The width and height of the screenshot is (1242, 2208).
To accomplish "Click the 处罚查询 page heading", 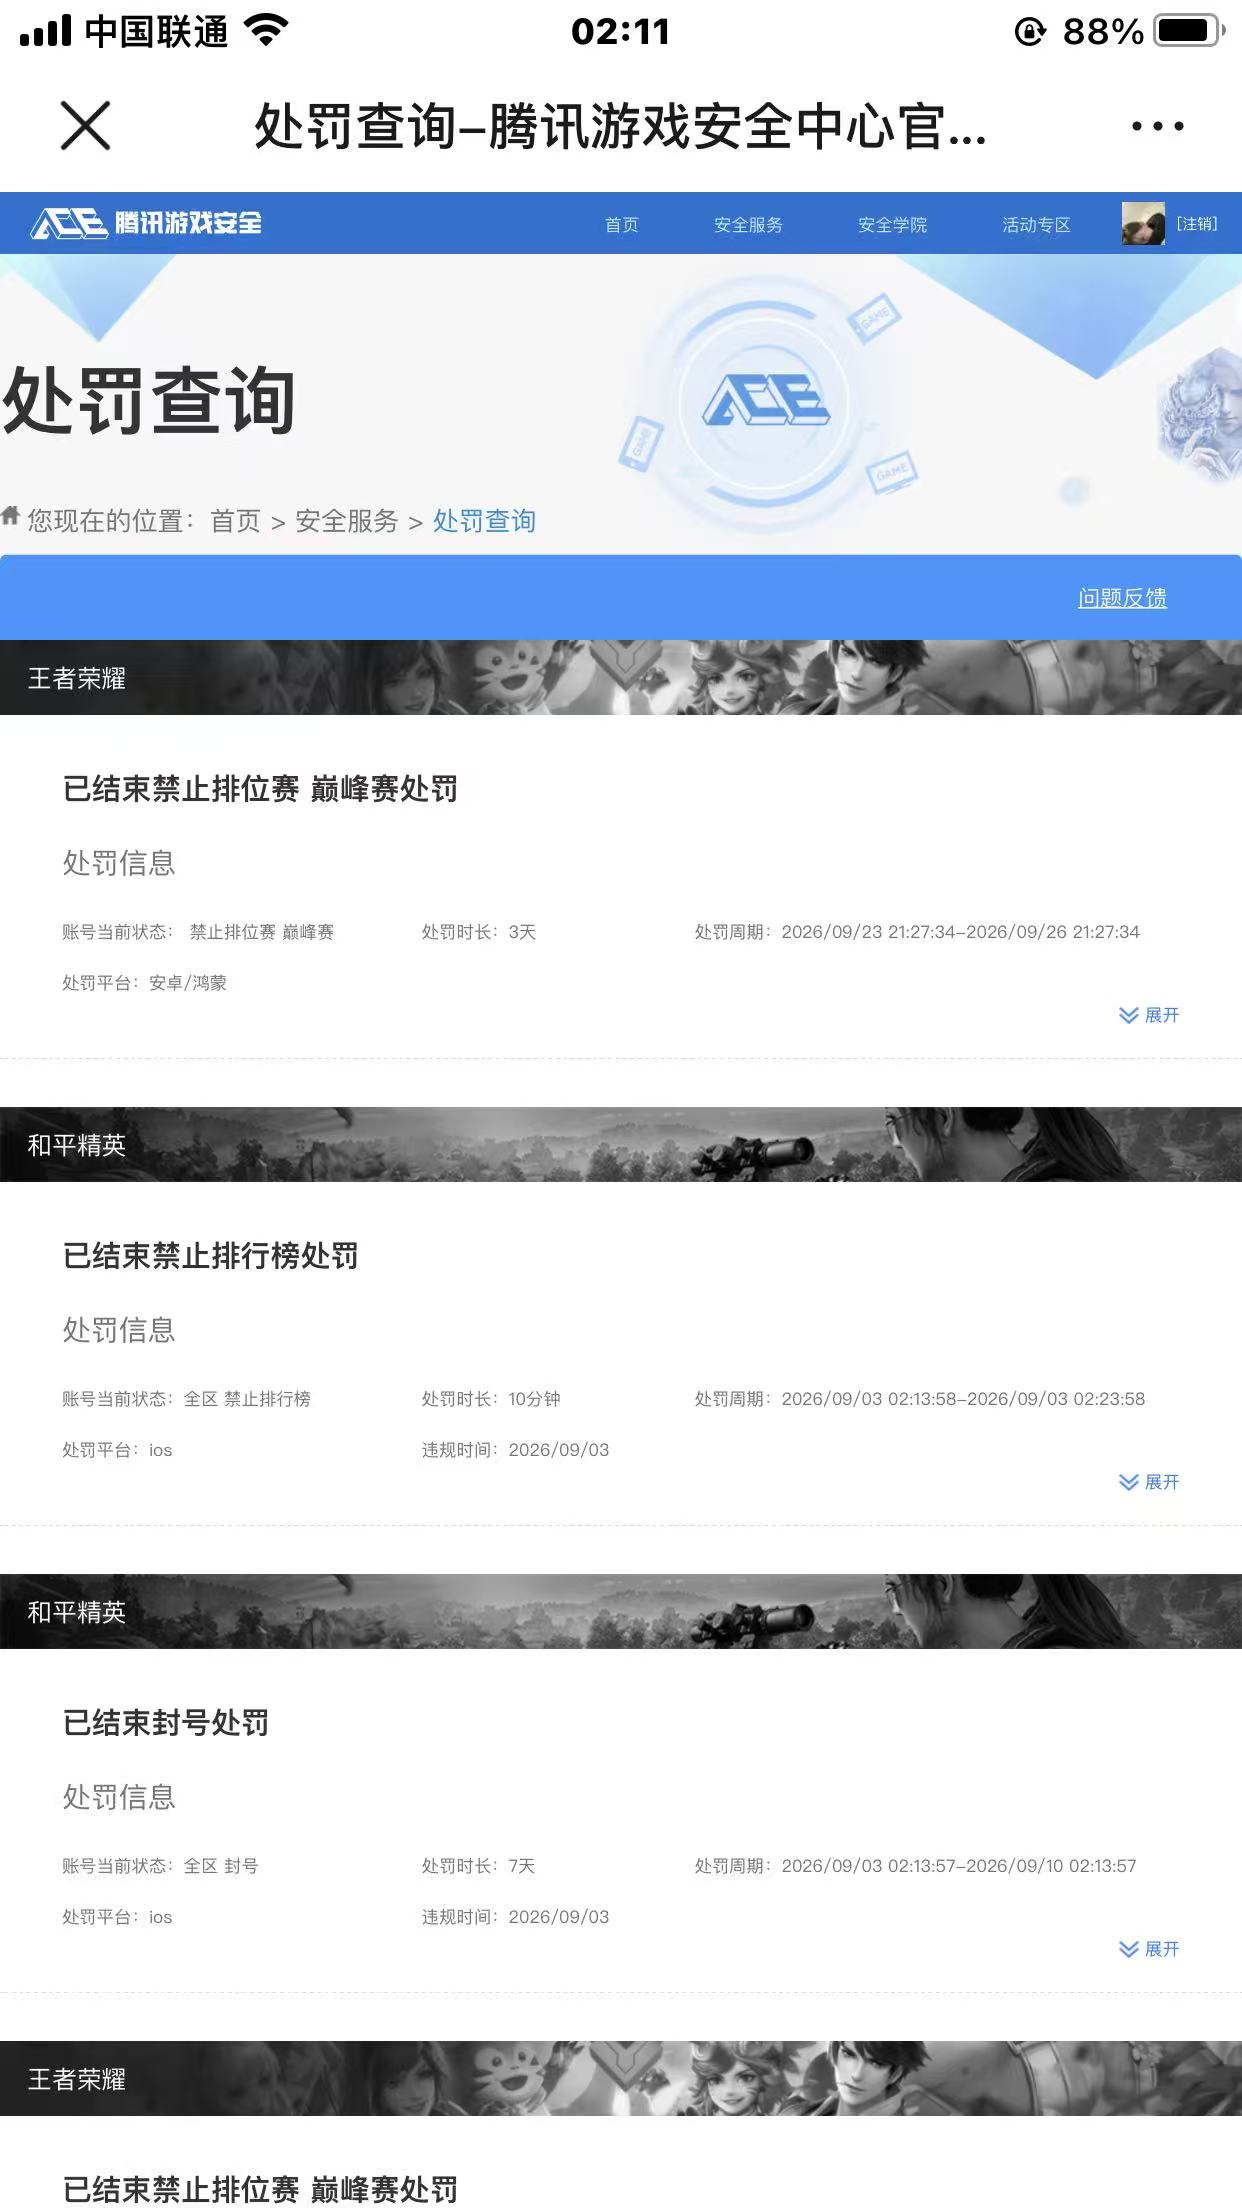I will point(149,401).
